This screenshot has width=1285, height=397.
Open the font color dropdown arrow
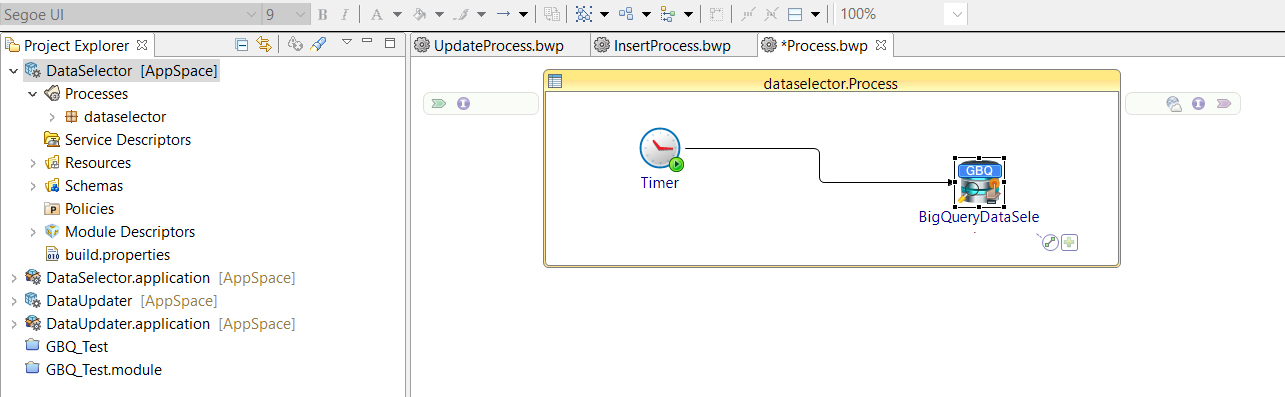coord(397,15)
